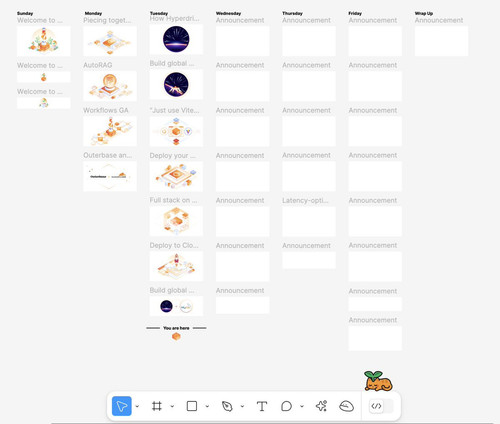The image size is (500, 424).
Task: Click the orange cube under "You are here"
Action: [x=176, y=336]
